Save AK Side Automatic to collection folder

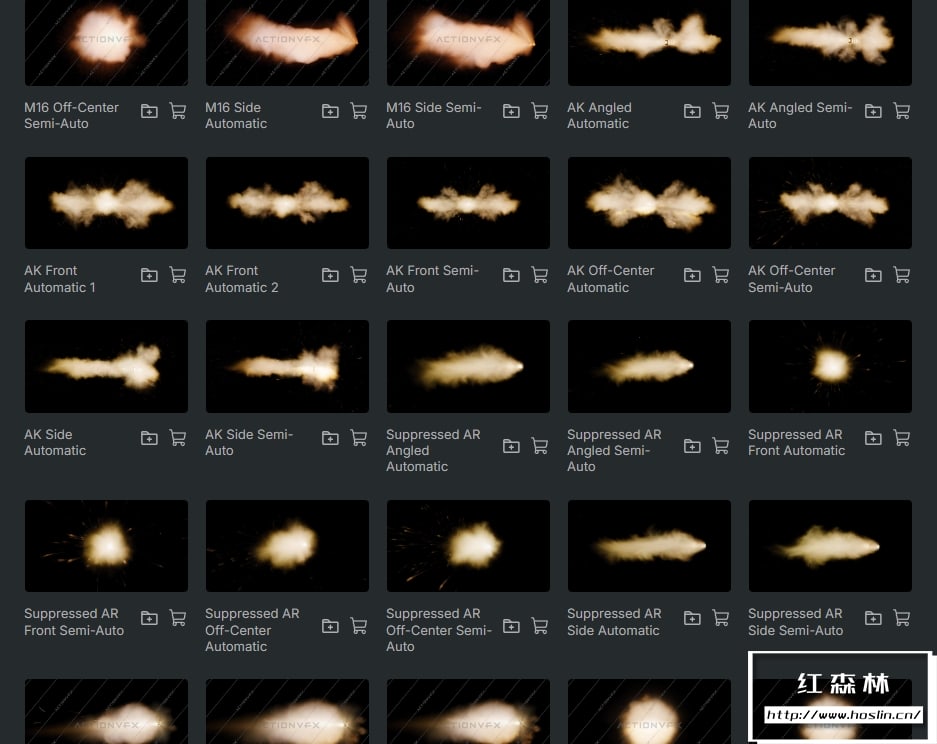pyautogui.click(x=149, y=438)
